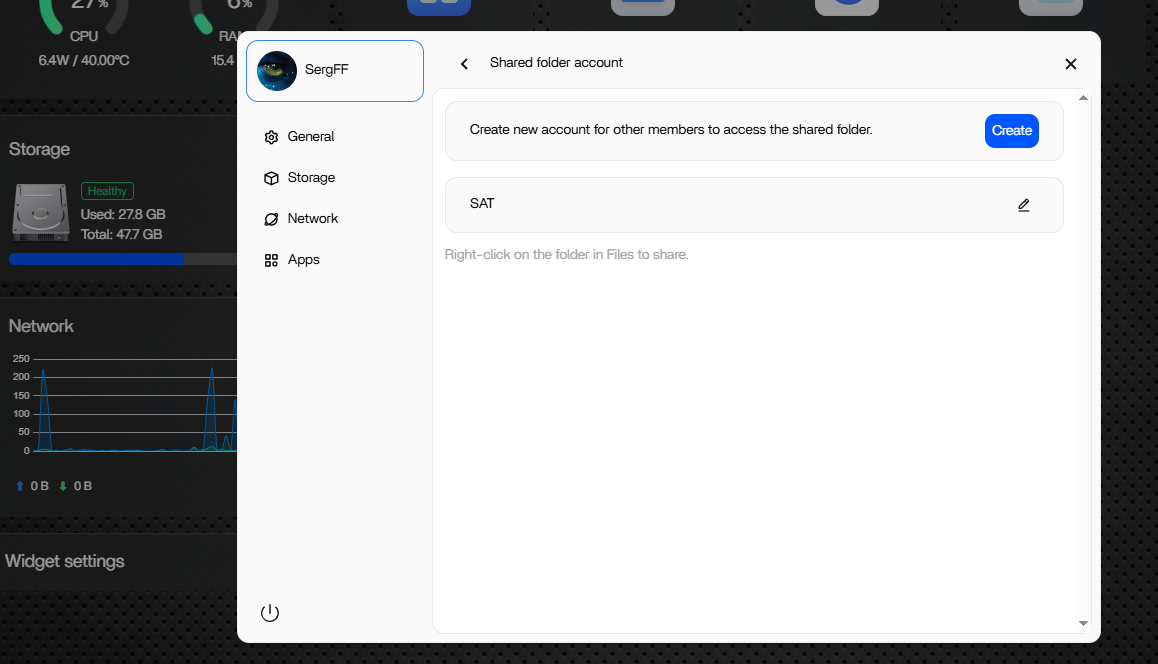1158x664 pixels.
Task: Click the scrollbar up arrow in settings panel
Action: pyautogui.click(x=1083, y=98)
